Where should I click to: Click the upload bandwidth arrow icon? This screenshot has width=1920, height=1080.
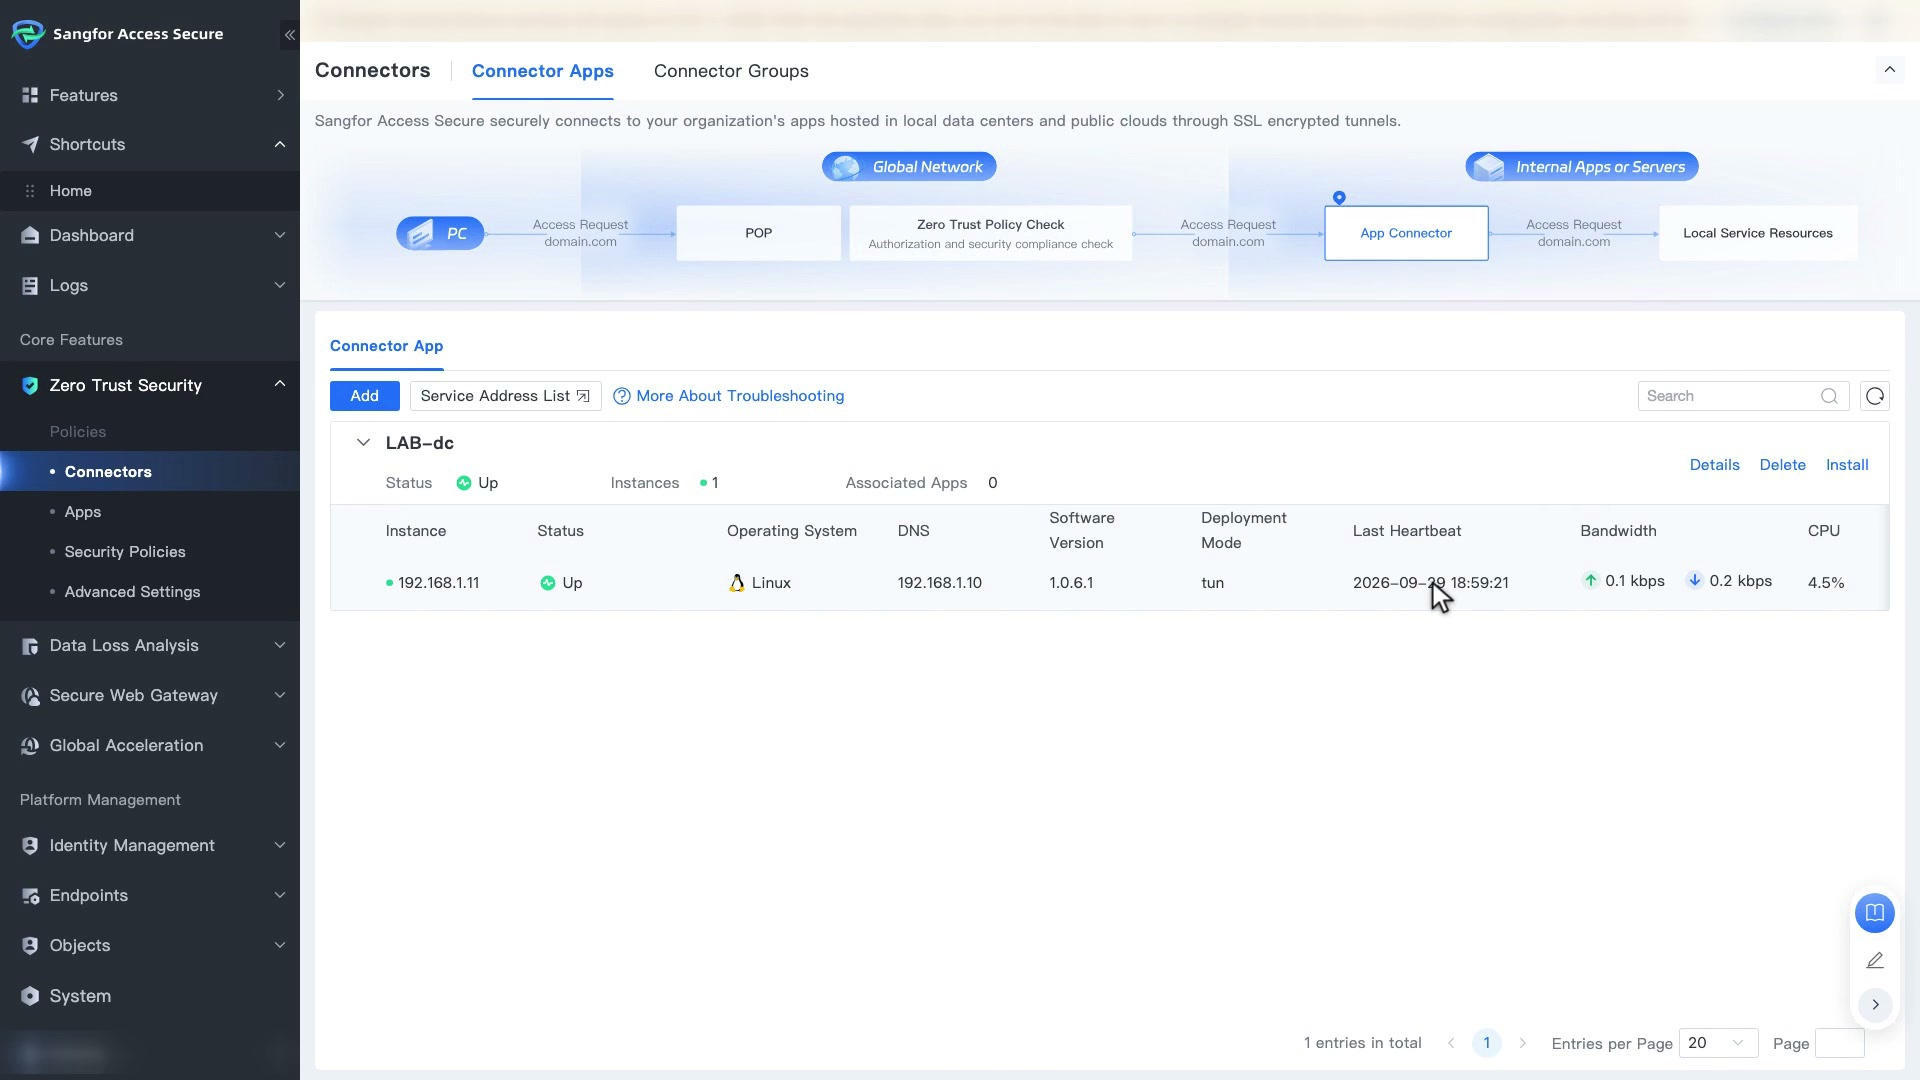[x=1590, y=580]
